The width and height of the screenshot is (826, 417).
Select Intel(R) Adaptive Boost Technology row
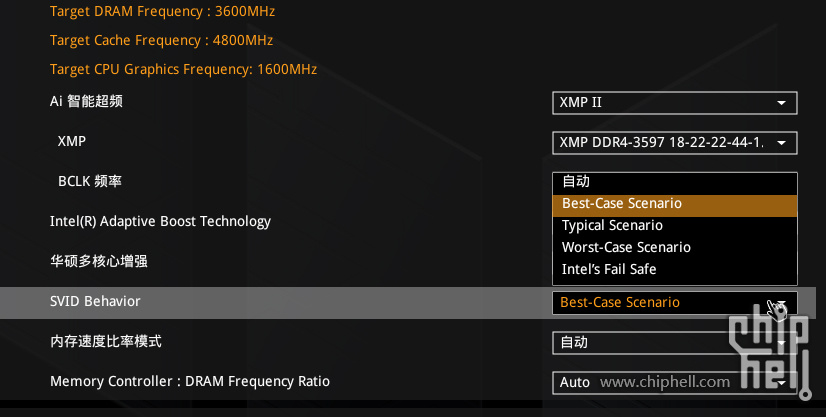(160, 222)
